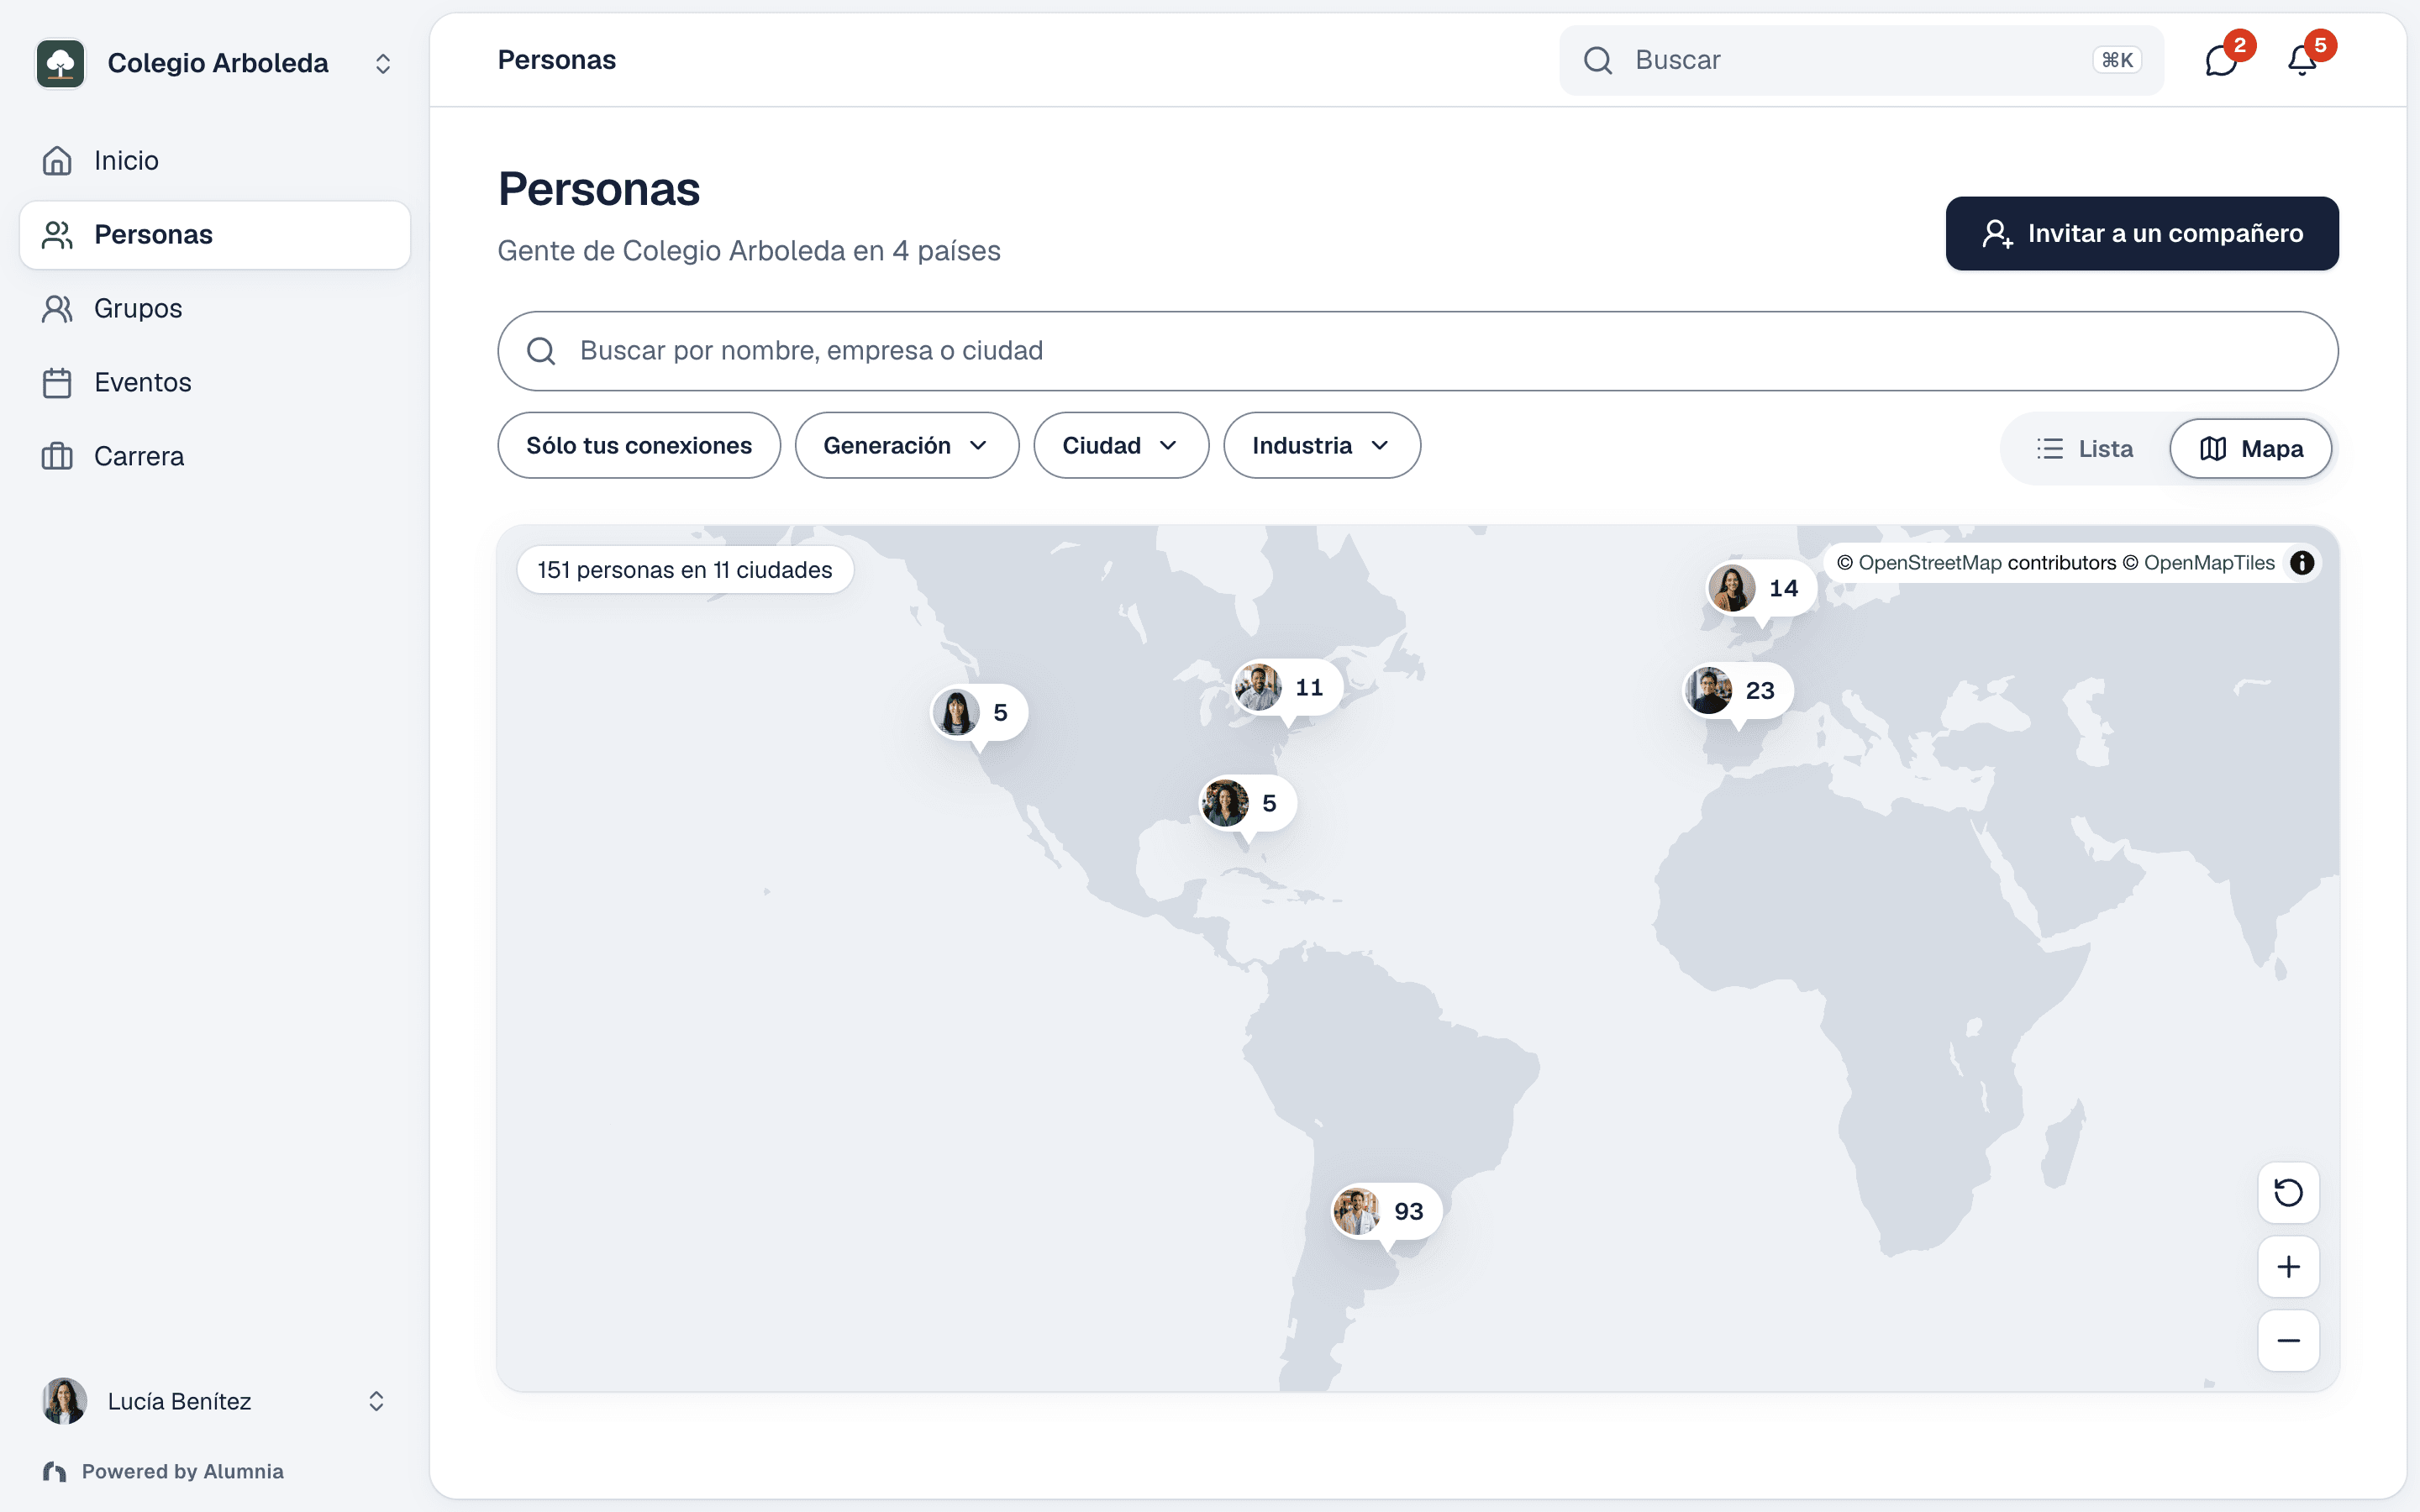The width and height of the screenshot is (2420, 1512).
Task: Zoom out the map with minus button
Action: coord(2288,1340)
